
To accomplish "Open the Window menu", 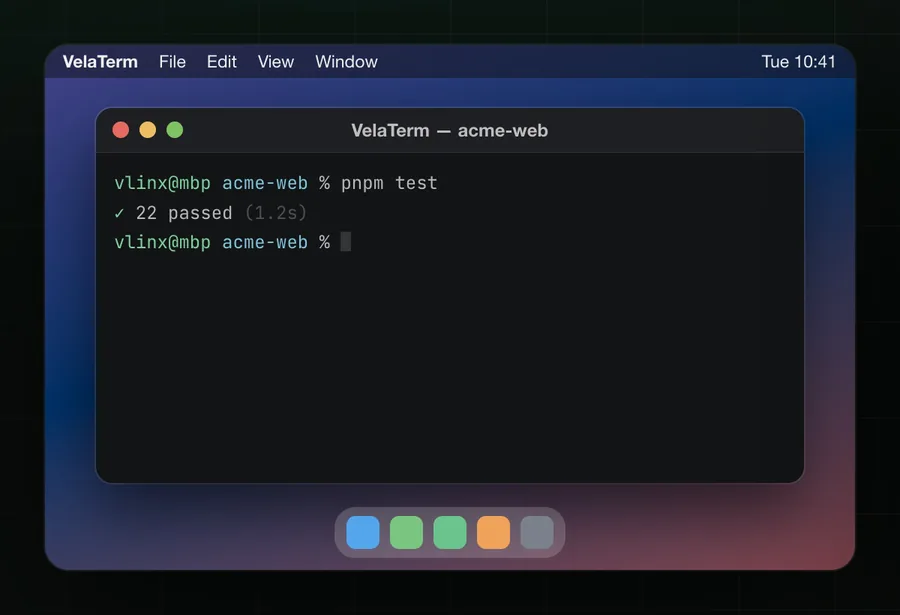I will [x=346, y=61].
